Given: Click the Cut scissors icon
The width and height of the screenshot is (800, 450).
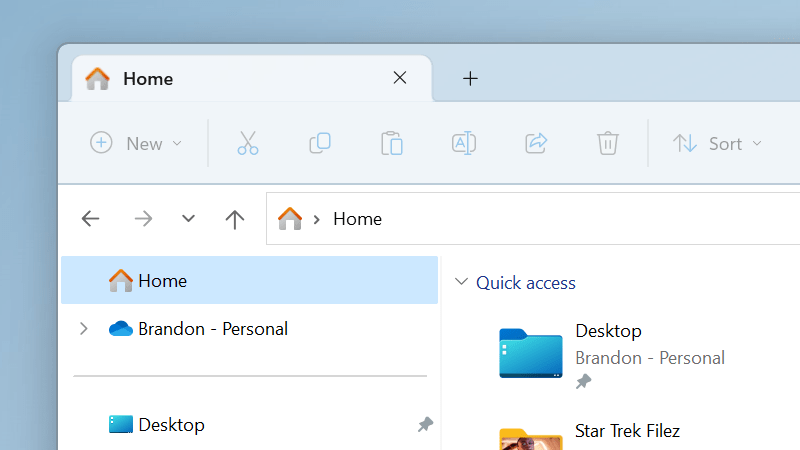Looking at the screenshot, I should (248, 143).
